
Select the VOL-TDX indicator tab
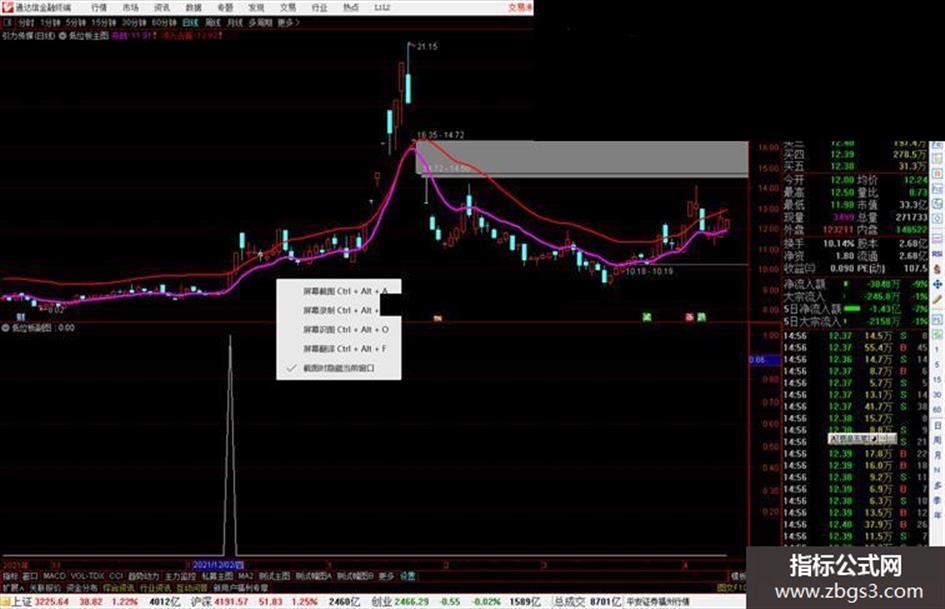[x=87, y=576]
